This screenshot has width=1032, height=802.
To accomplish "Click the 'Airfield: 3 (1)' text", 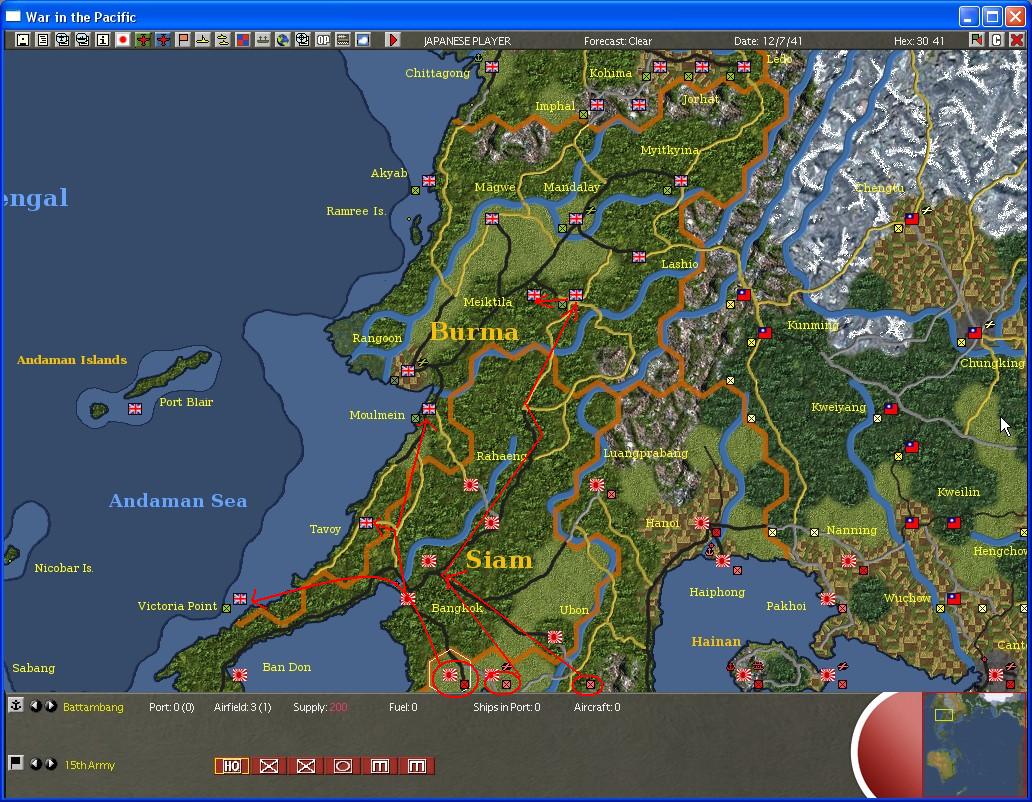I will pyautogui.click(x=242, y=707).
